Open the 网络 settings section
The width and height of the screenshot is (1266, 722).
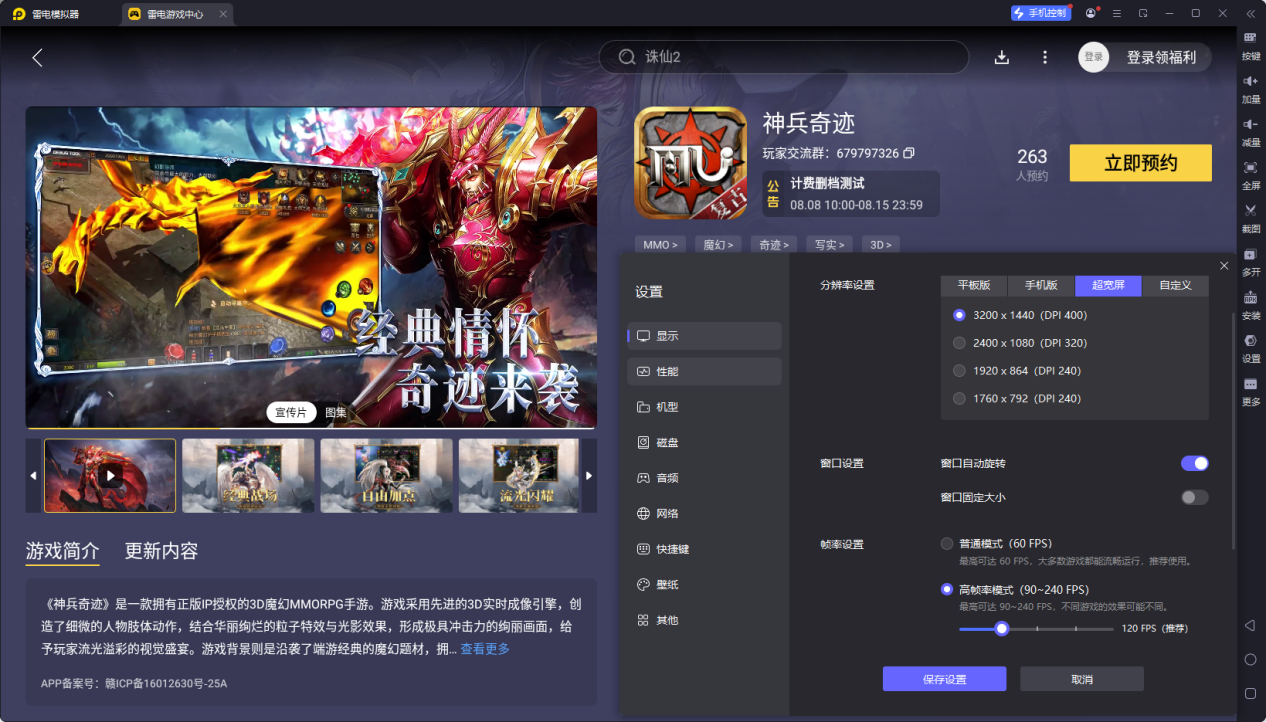(704, 513)
